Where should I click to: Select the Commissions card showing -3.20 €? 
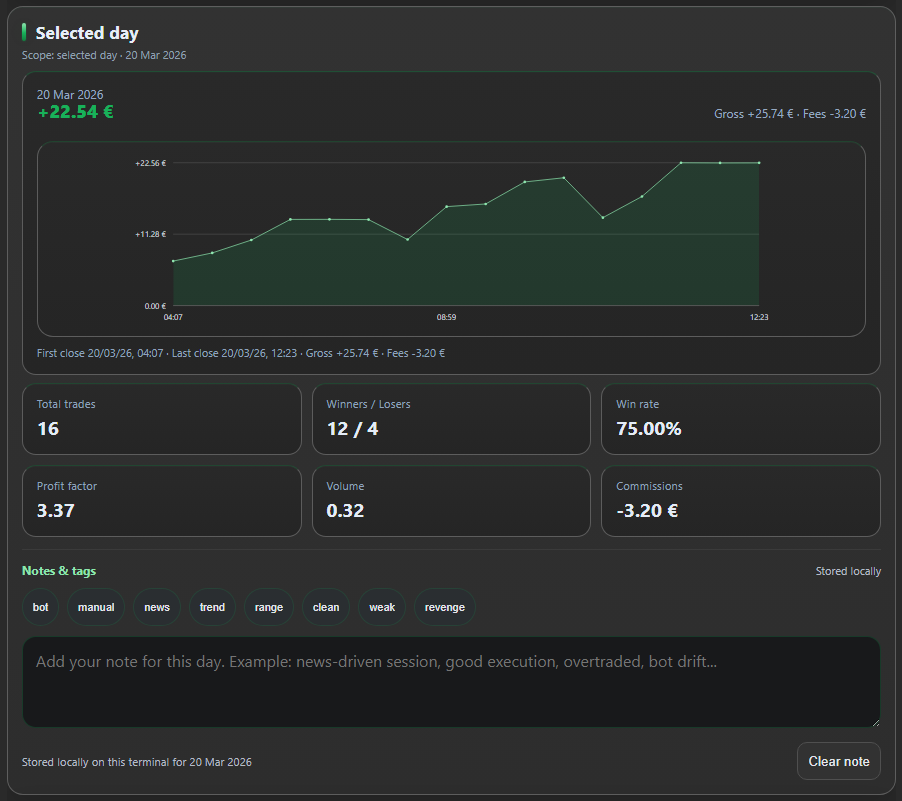(x=740, y=500)
